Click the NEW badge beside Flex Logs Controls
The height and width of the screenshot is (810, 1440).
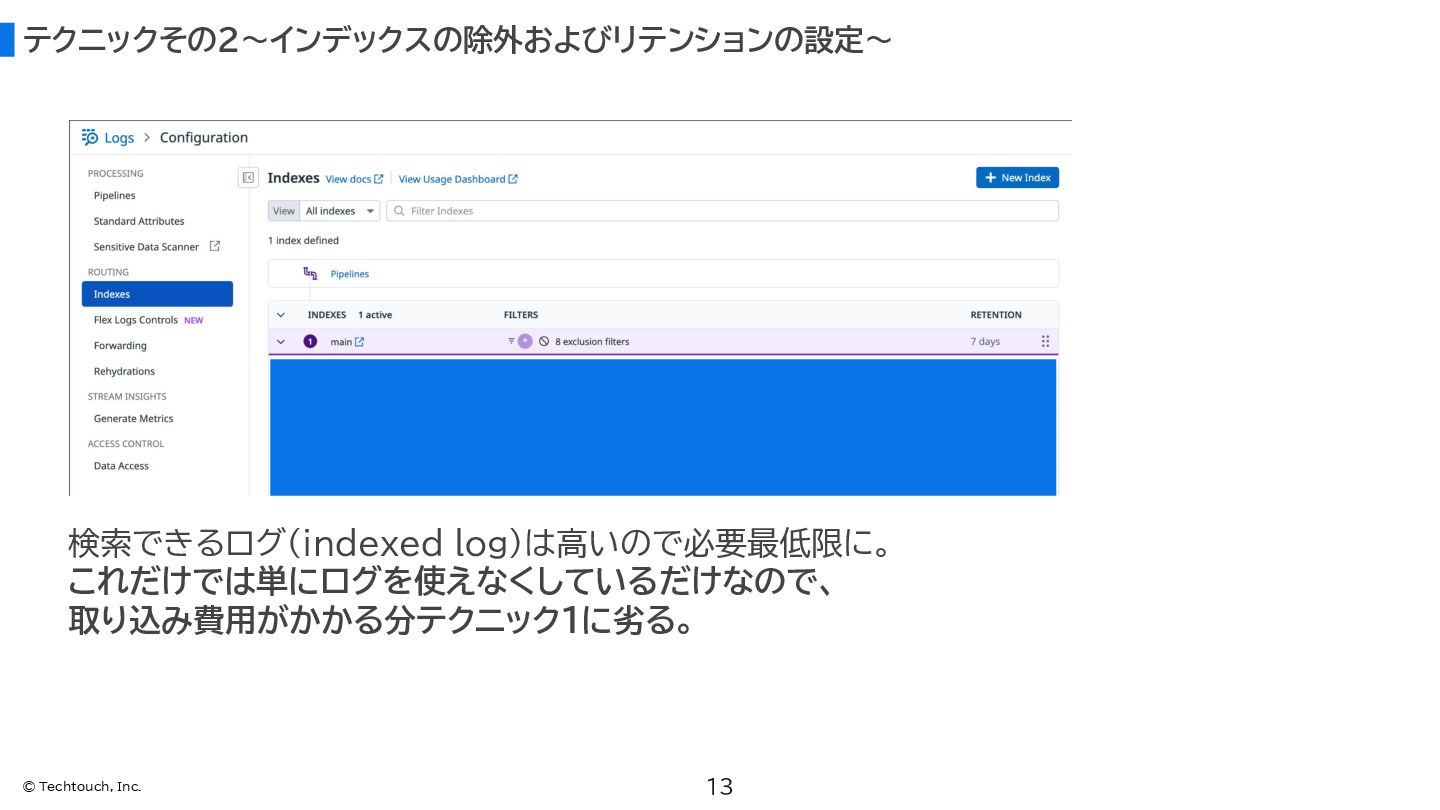coord(193,321)
